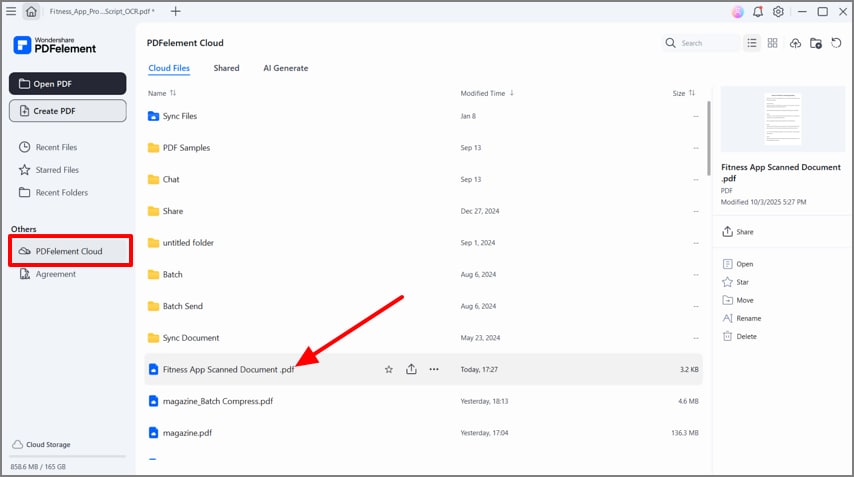This screenshot has height=477, width=854.
Task: Click Rename in details panel
Action: 742,318
